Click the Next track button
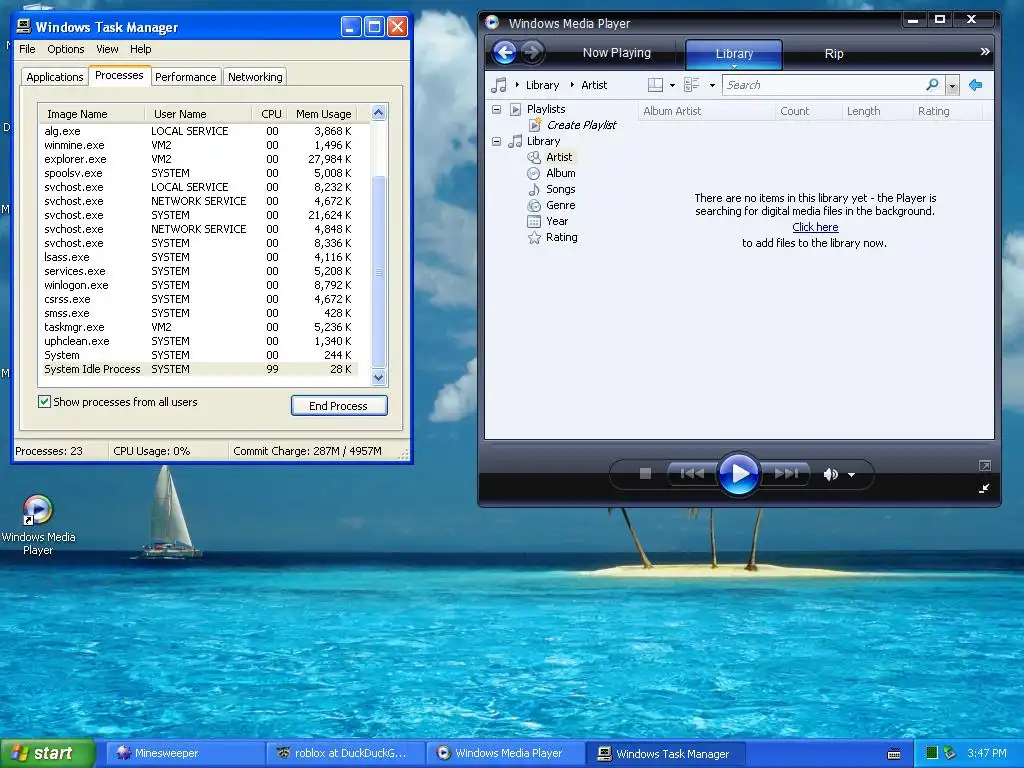1024x768 pixels. coord(786,474)
